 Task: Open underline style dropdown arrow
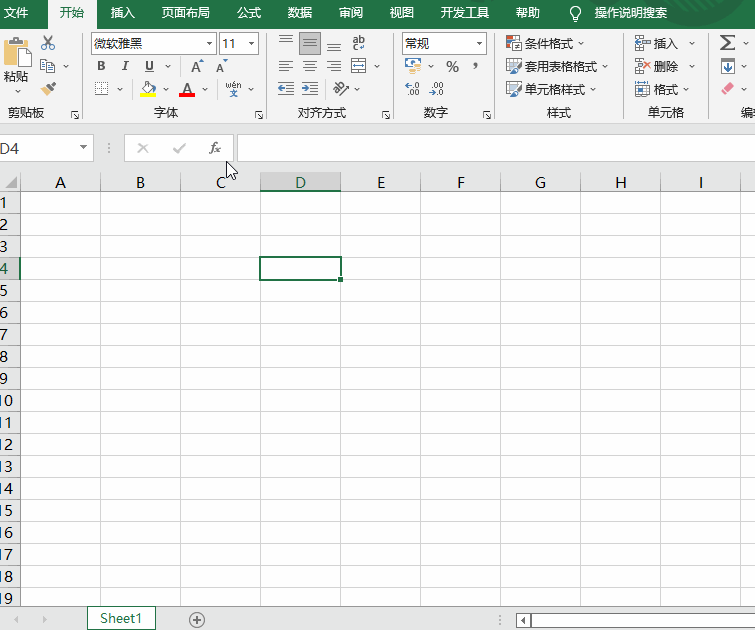coord(168,66)
